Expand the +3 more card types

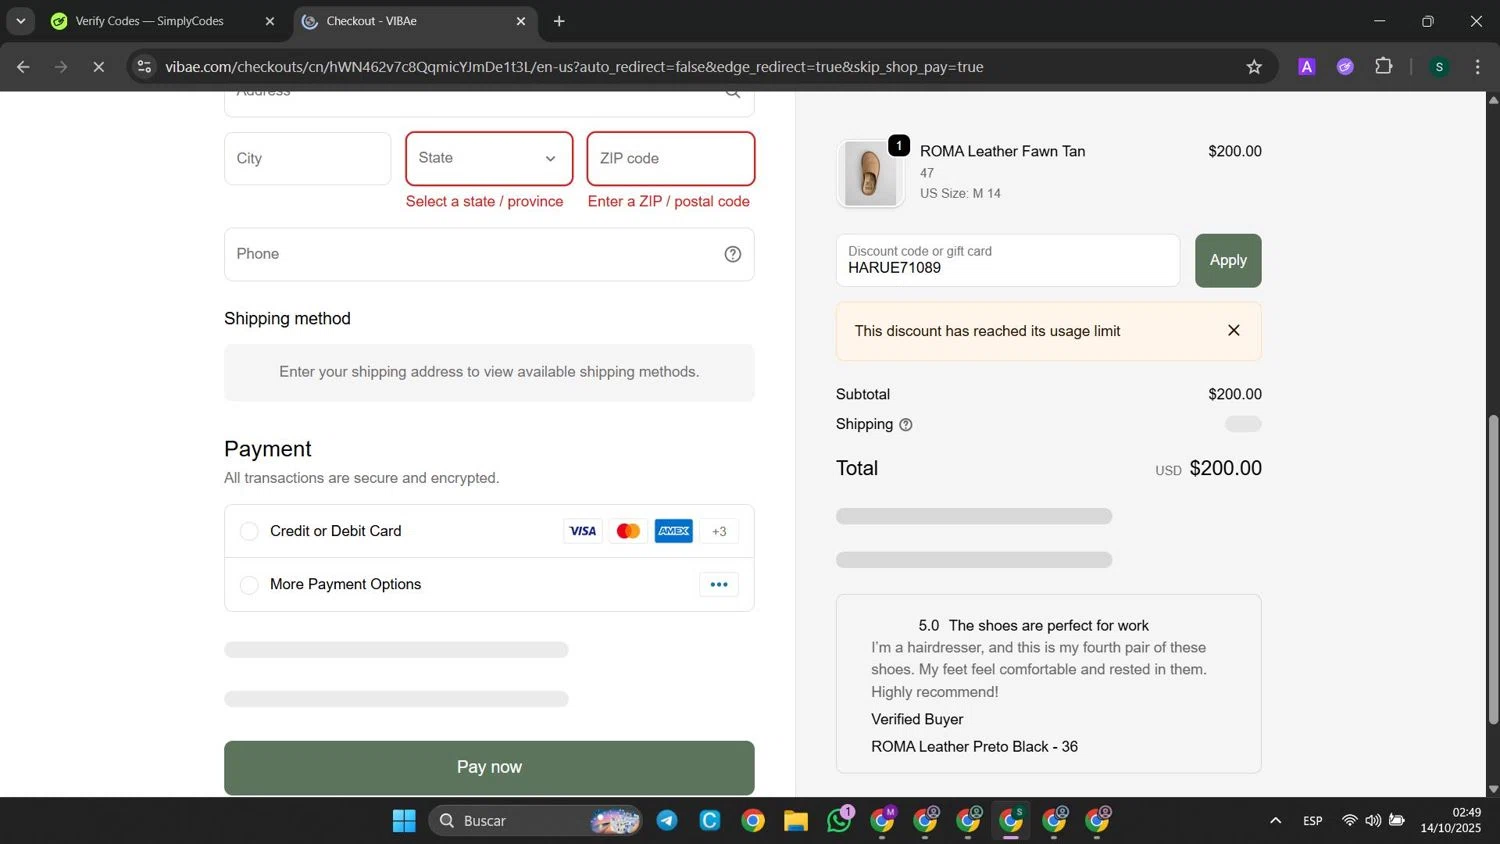tap(719, 531)
